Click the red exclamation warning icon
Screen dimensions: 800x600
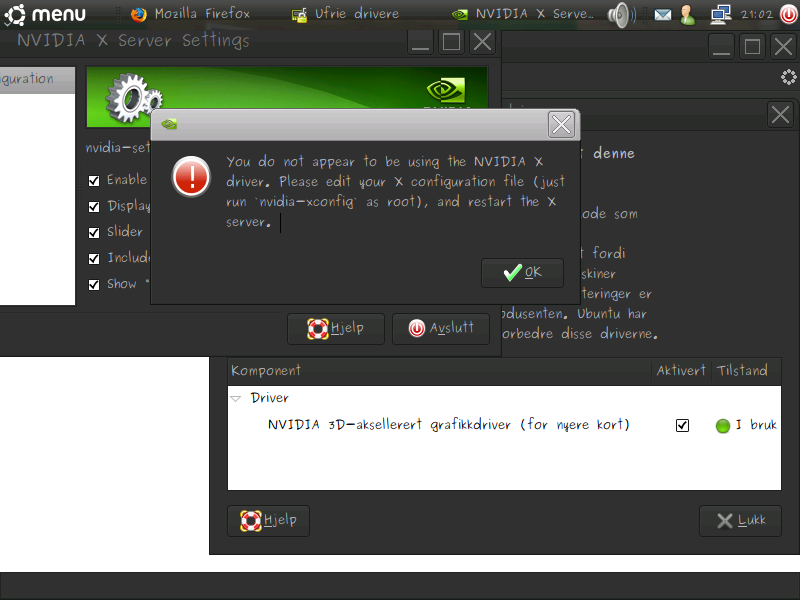pyautogui.click(x=191, y=177)
